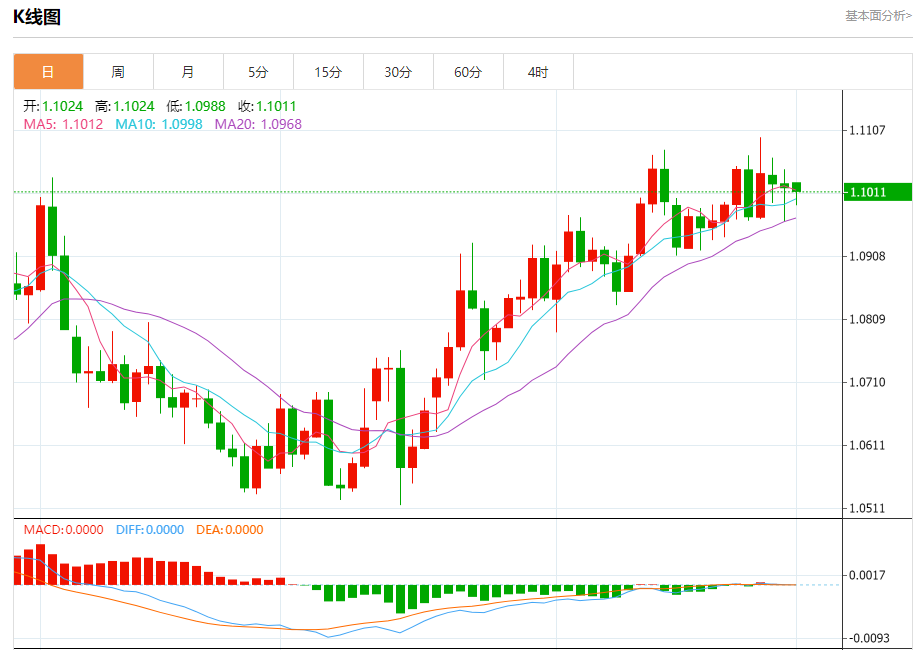Open the 30分 interval tab
Viewport: 919px width, 650px height.
pos(399,72)
